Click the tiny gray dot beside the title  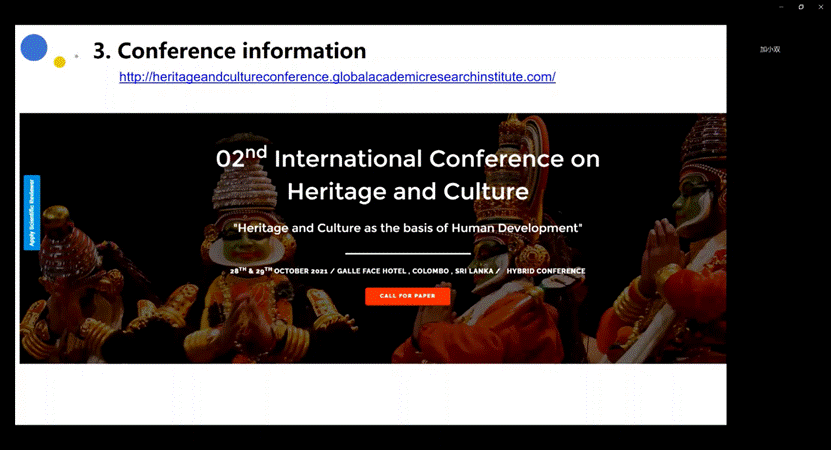pyautogui.click(x=77, y=56)
